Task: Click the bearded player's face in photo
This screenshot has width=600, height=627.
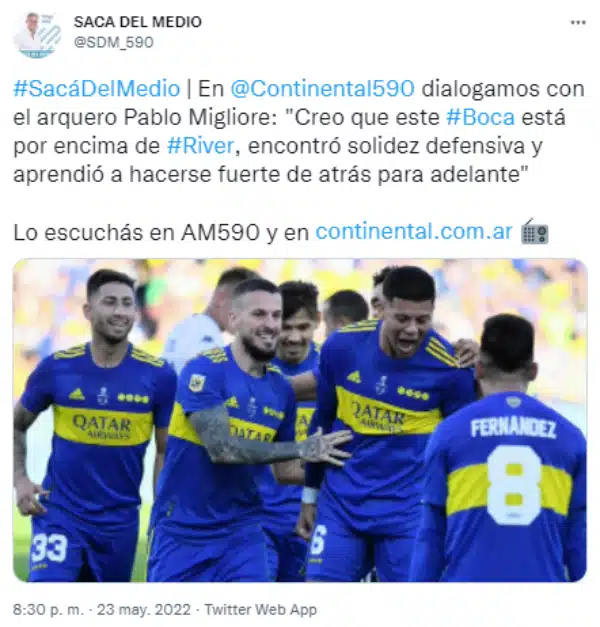Action: tap(256, 323)
